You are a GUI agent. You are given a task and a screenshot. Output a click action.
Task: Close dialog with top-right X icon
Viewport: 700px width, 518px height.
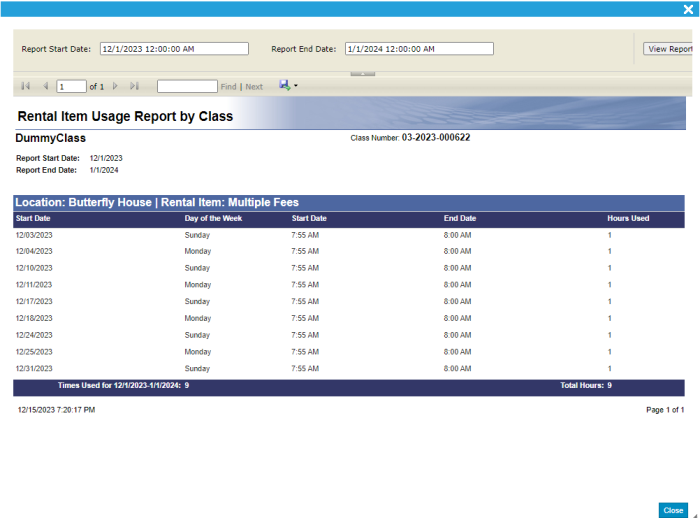[688, 8]
